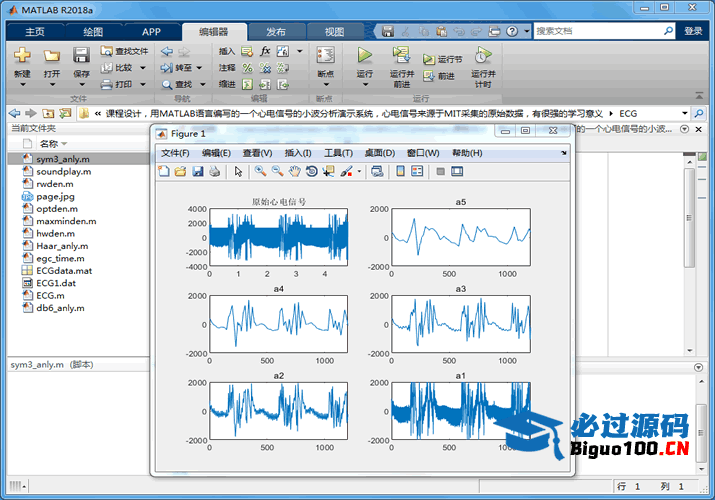Click the comment percent (%) icon
715x500 pixels.
(247, 67)
